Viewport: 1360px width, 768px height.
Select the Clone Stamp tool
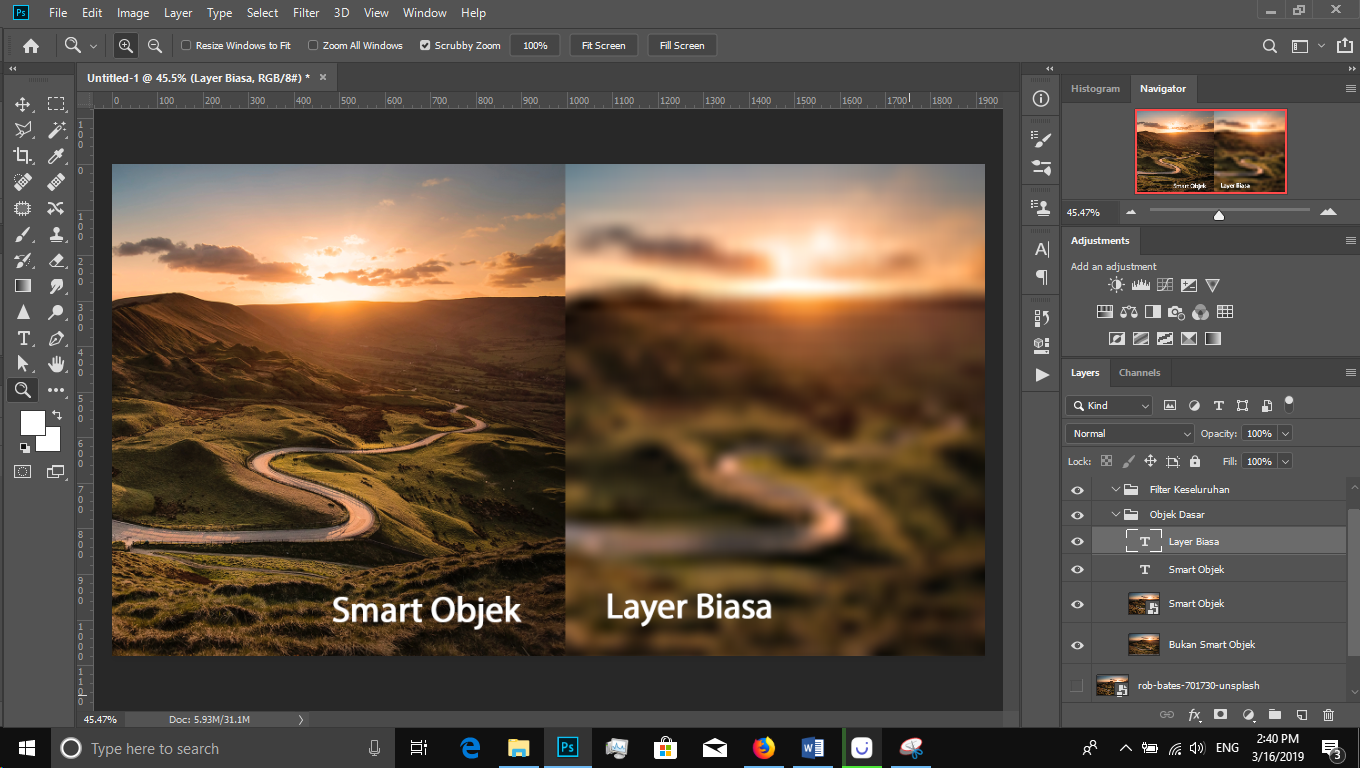(x=57, y=234)
